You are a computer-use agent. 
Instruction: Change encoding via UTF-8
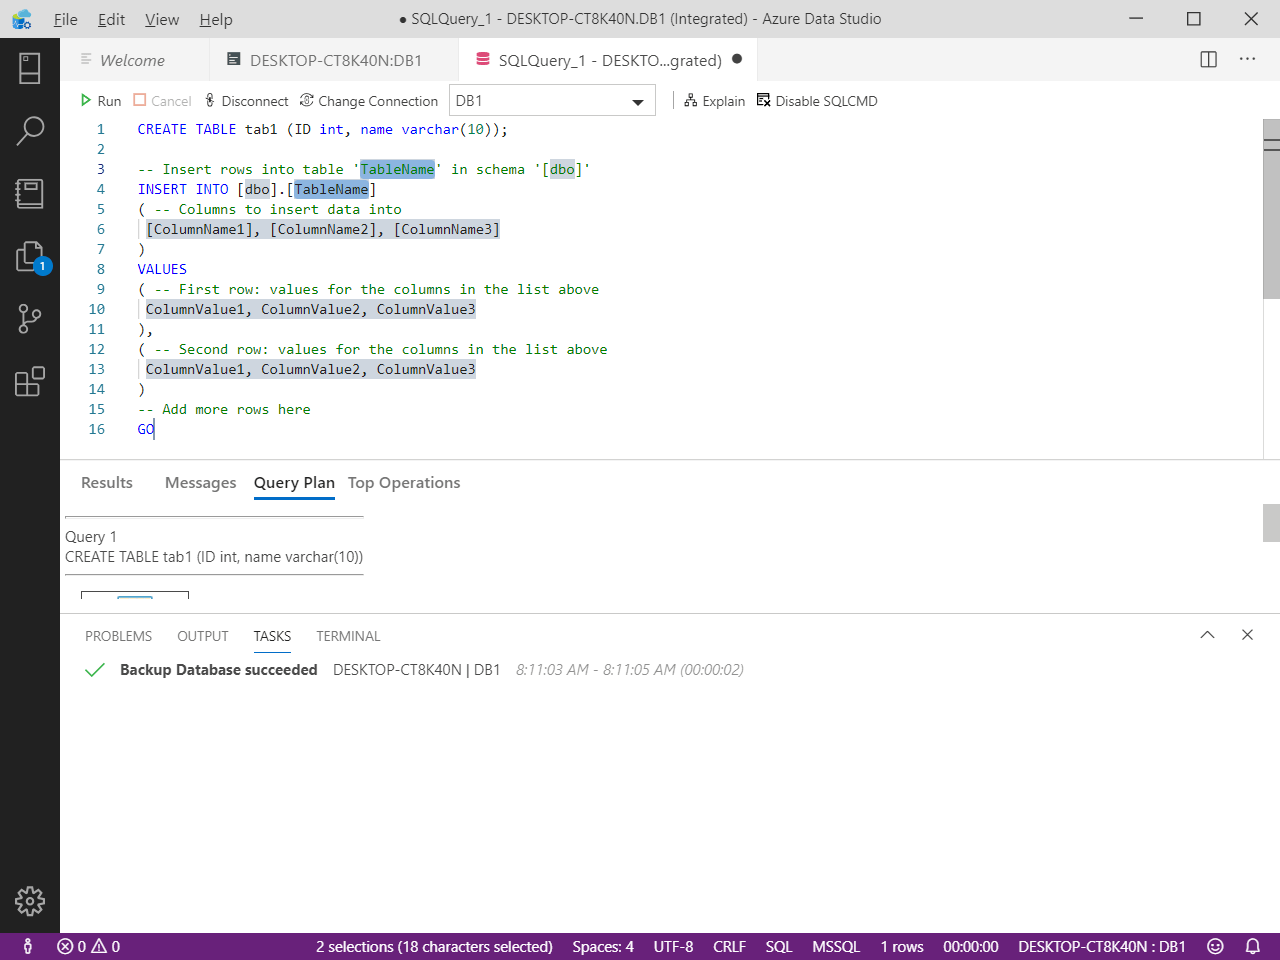[673, 946]
